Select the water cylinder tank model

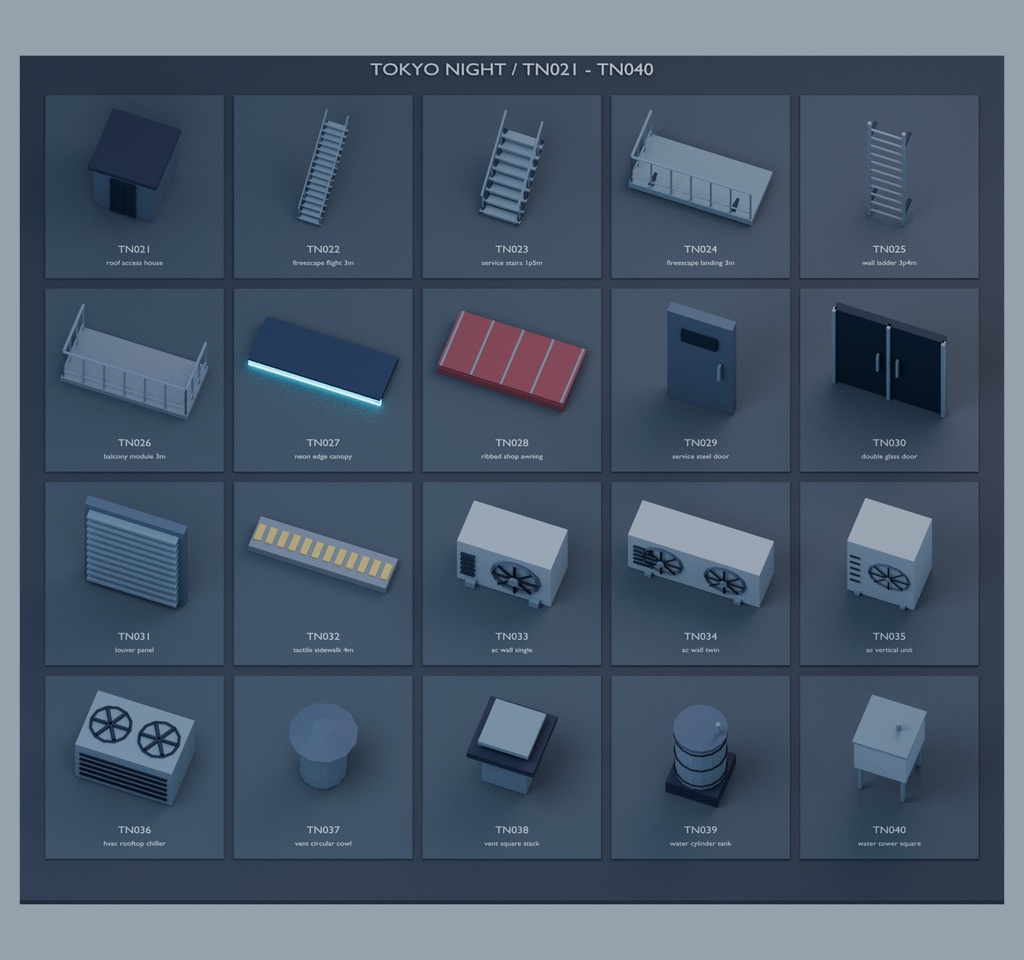701,755
